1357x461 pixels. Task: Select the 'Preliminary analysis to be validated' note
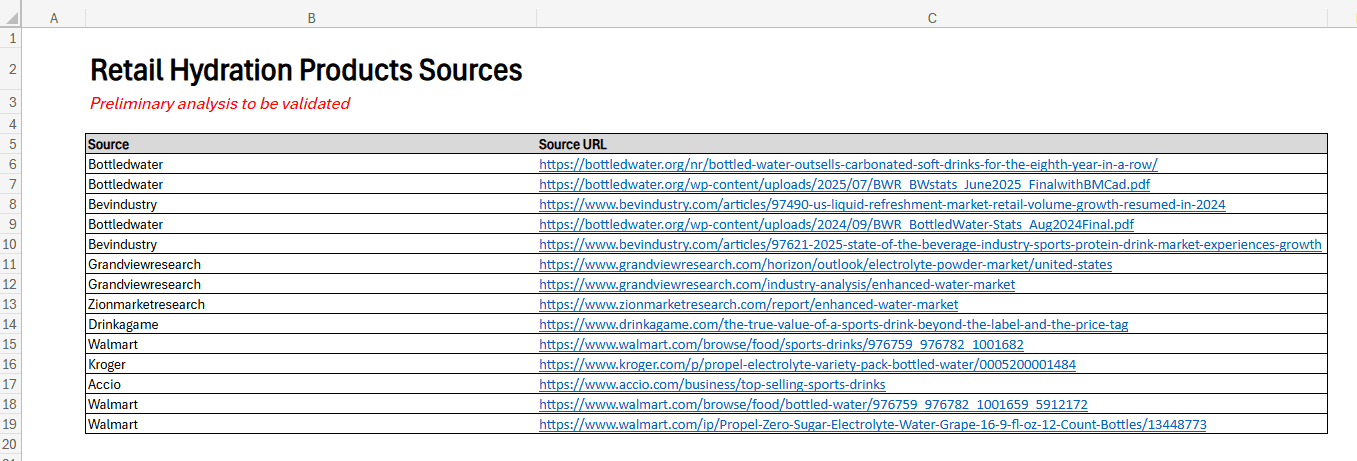(x=220, y=103)
